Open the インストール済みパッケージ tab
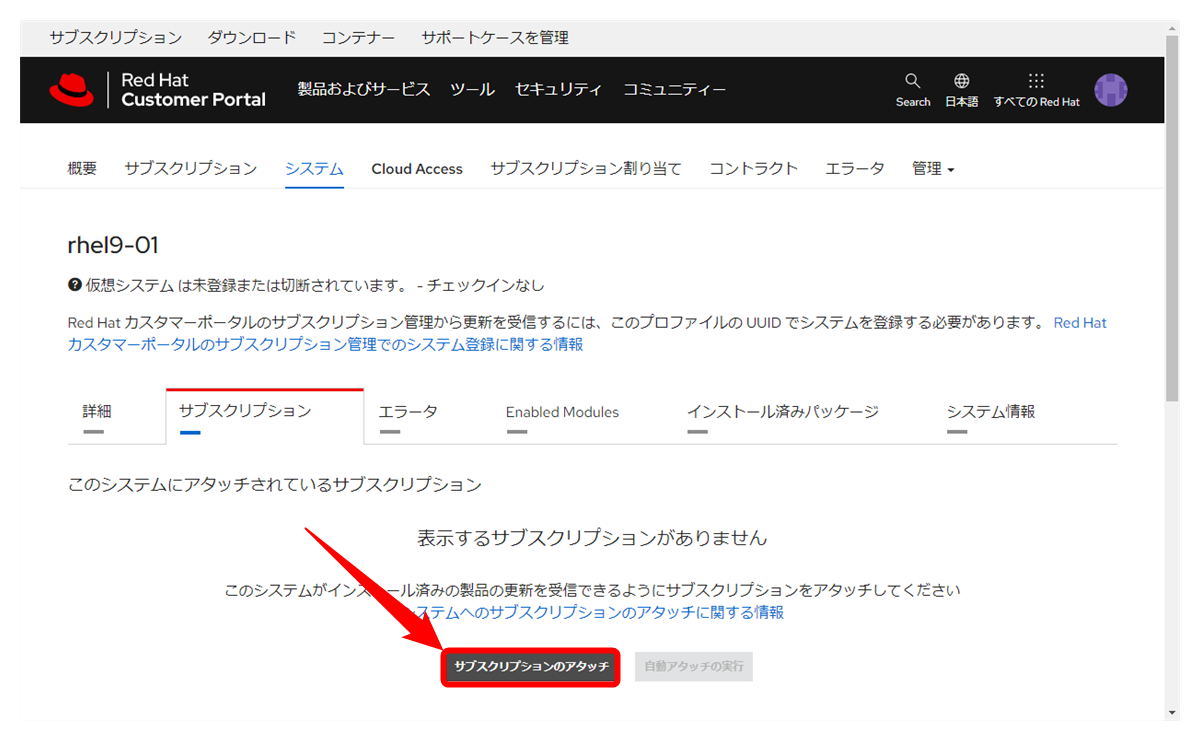 coord(782,412)
